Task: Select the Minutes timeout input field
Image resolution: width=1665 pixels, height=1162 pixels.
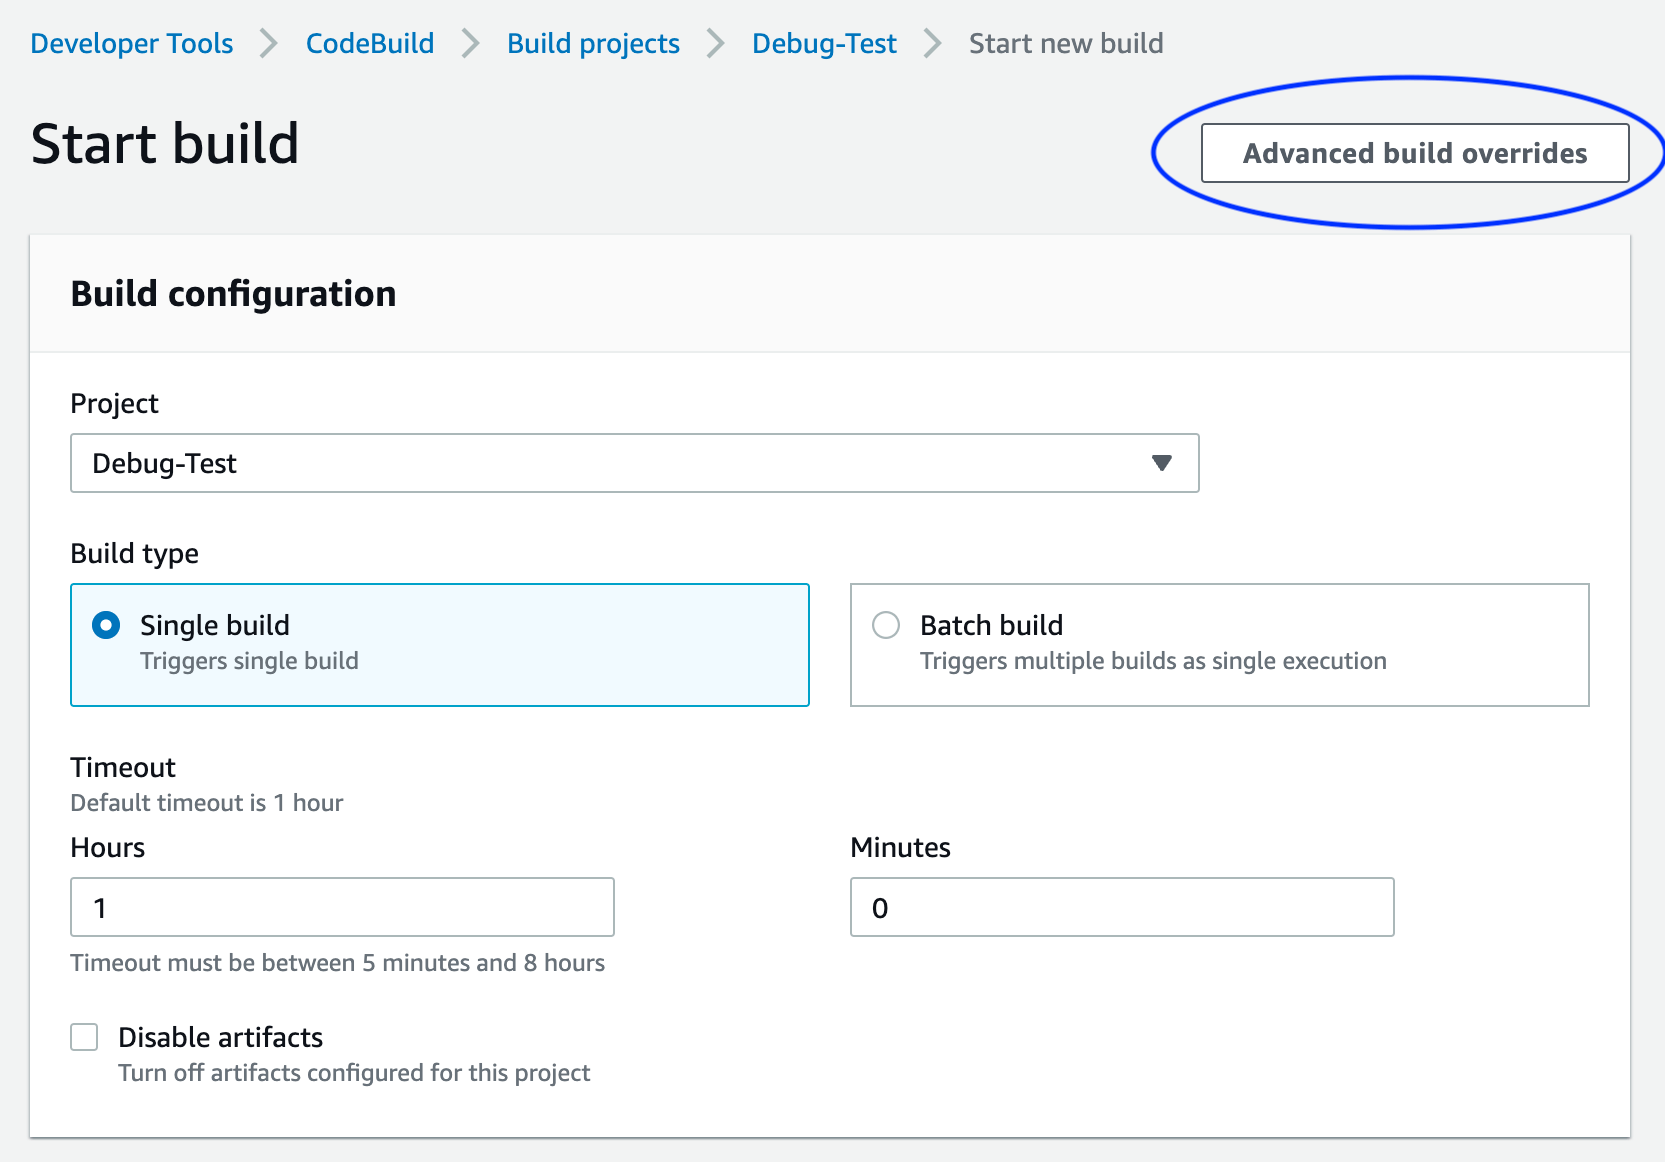Action: click(x=1121, y=907)
